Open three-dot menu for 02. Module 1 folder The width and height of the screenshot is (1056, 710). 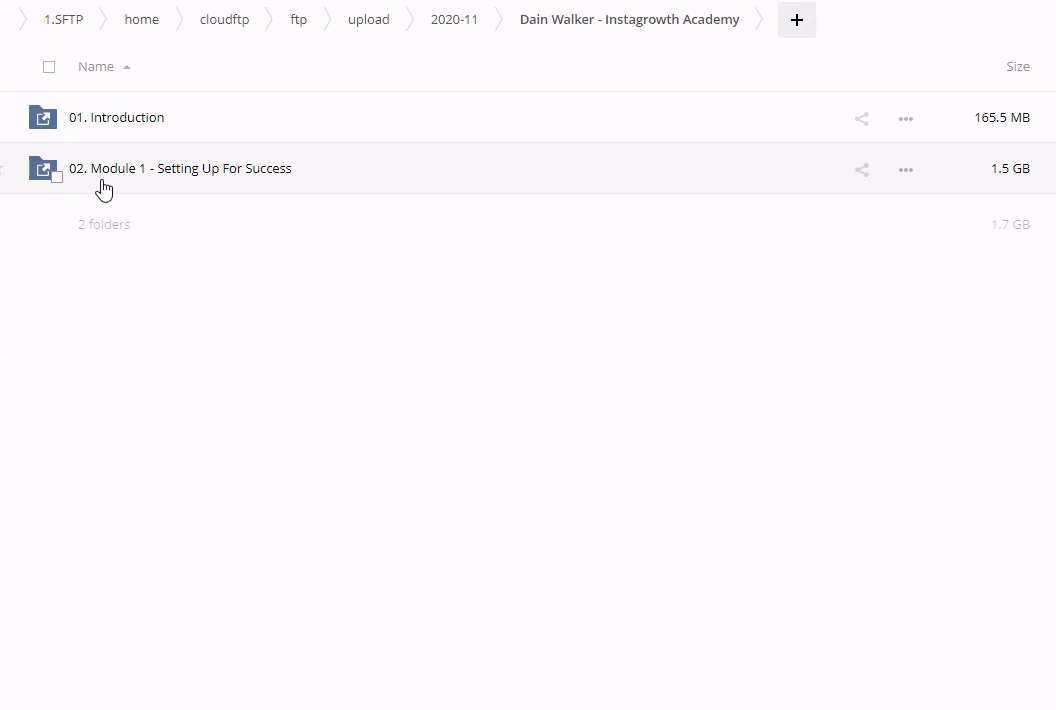click(x=905, y=169)
